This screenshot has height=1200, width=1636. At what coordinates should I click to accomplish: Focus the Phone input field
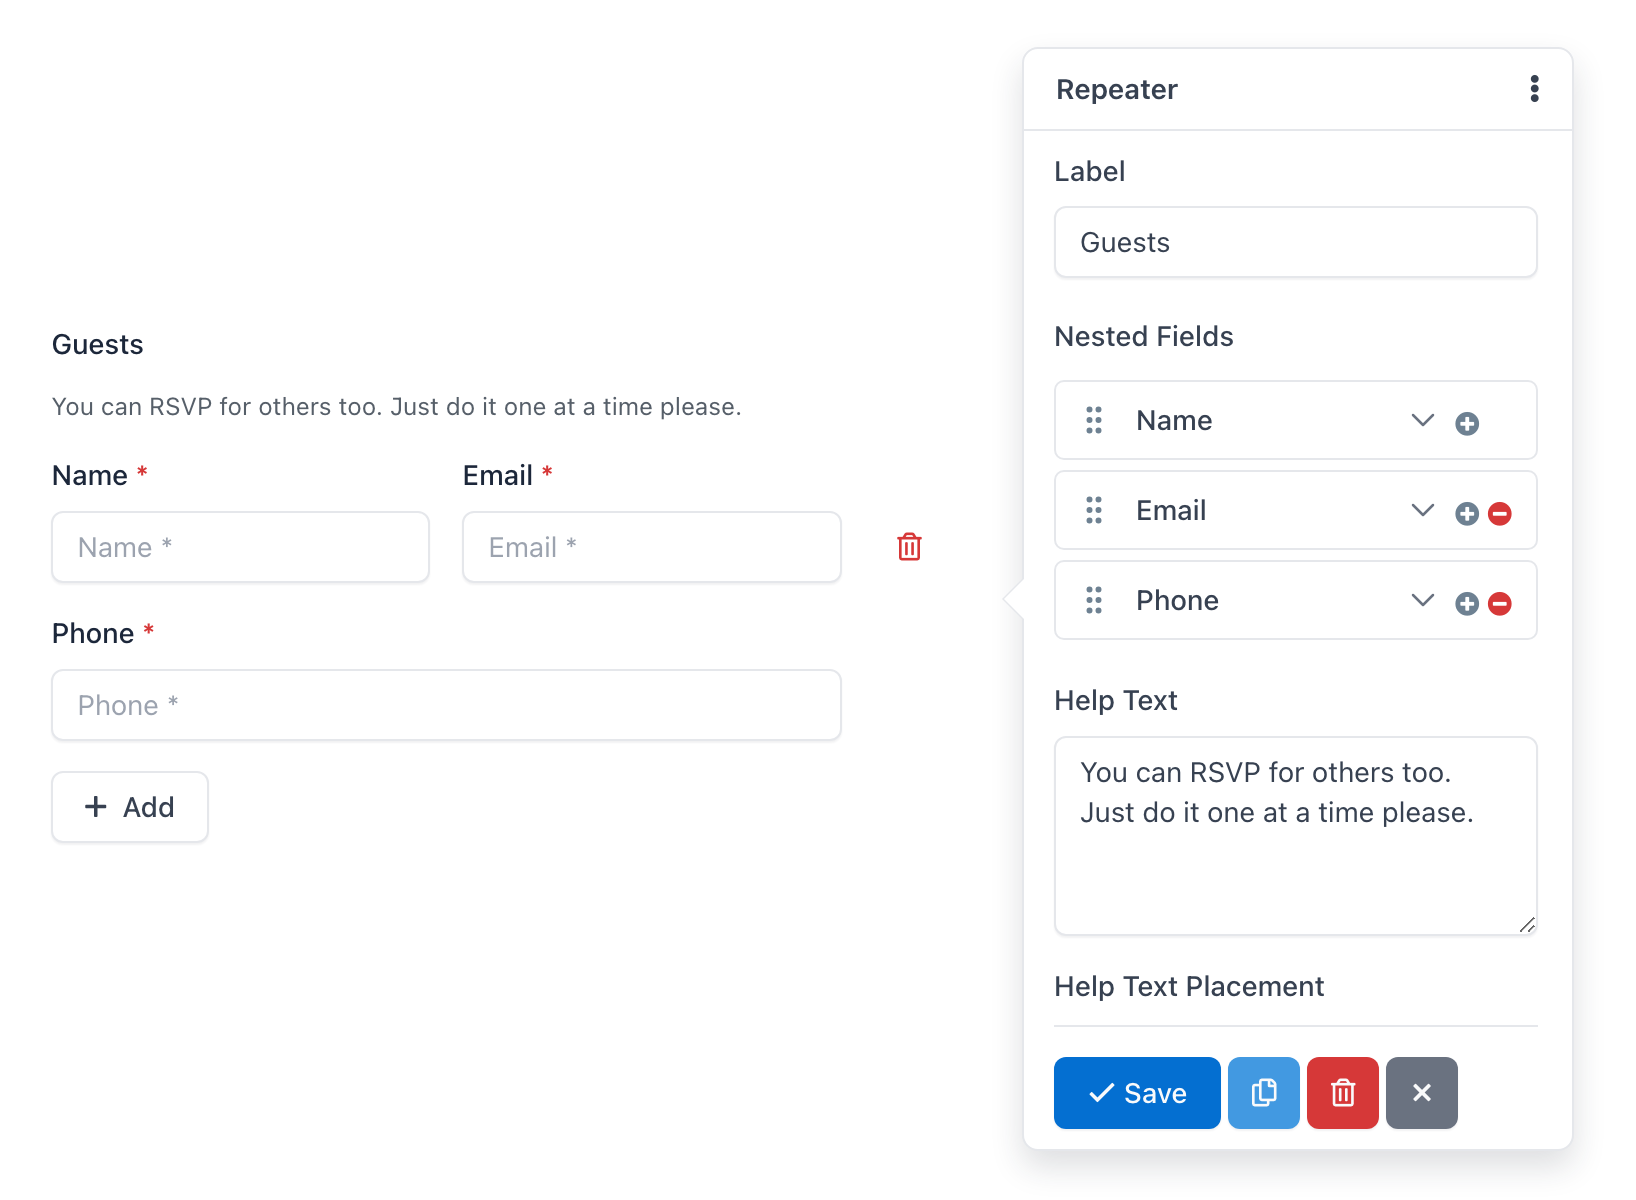[446, 705]
